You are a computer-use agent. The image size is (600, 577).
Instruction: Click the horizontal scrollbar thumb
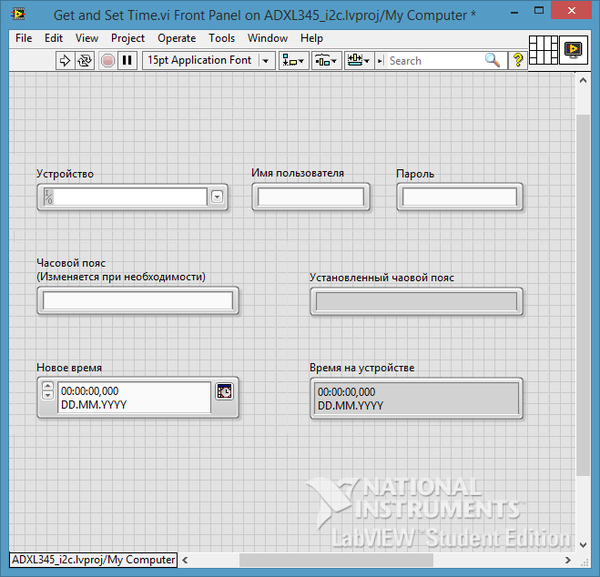point(336,560)
